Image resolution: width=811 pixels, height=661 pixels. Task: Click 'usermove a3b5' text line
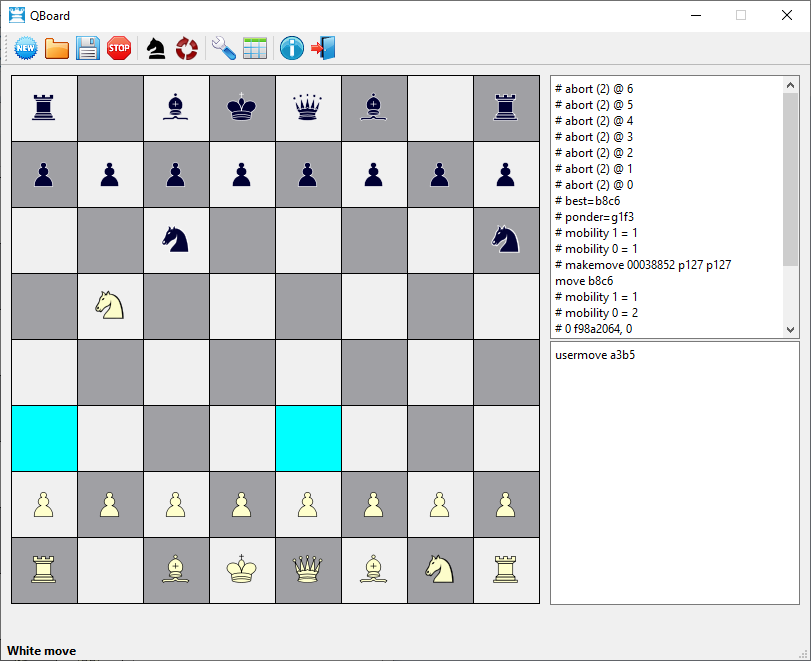[x=595, y=355]
